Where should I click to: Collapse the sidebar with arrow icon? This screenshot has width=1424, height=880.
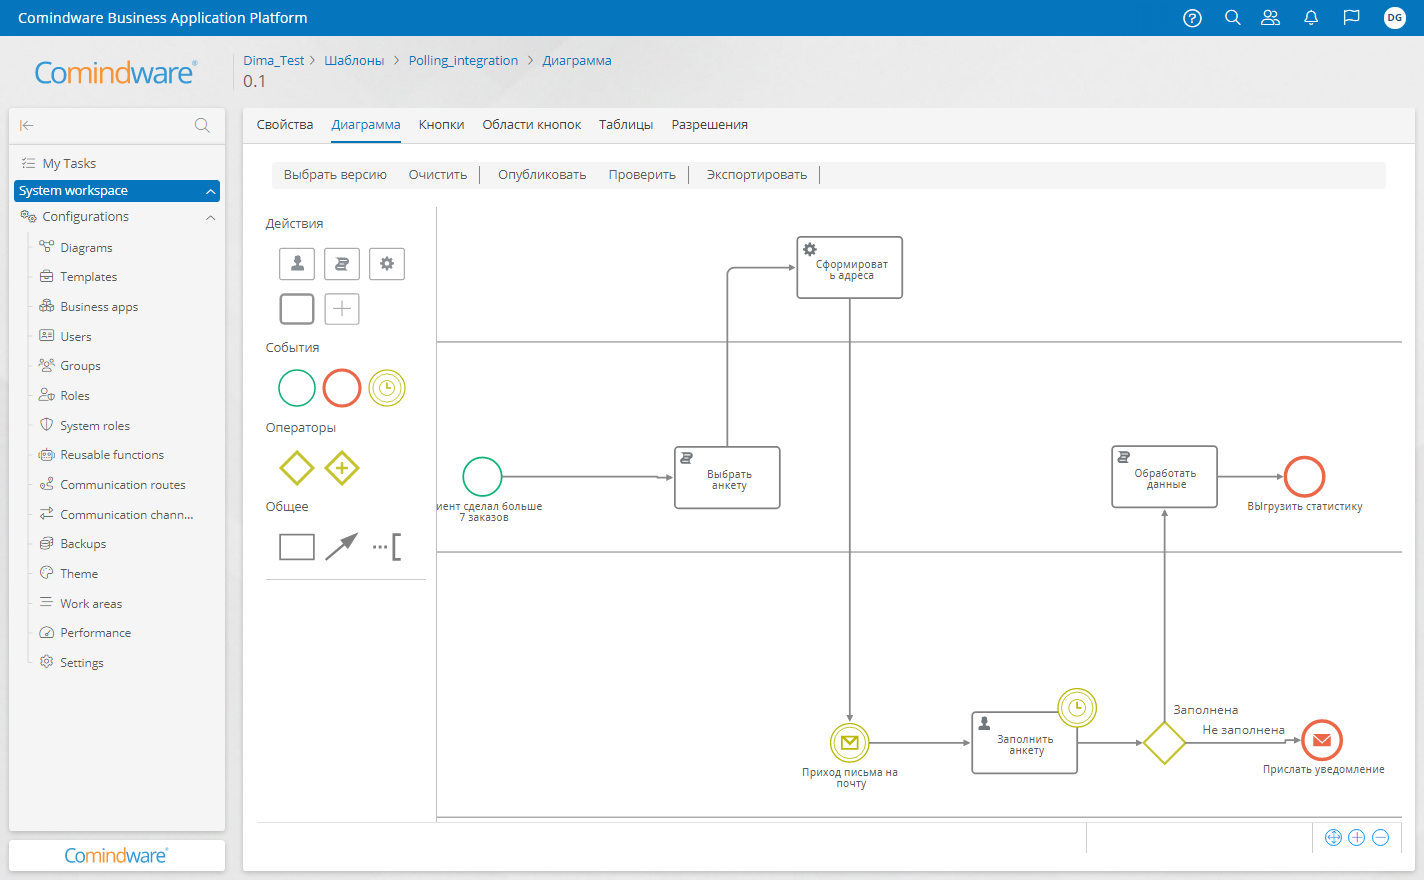click(27, 125)
